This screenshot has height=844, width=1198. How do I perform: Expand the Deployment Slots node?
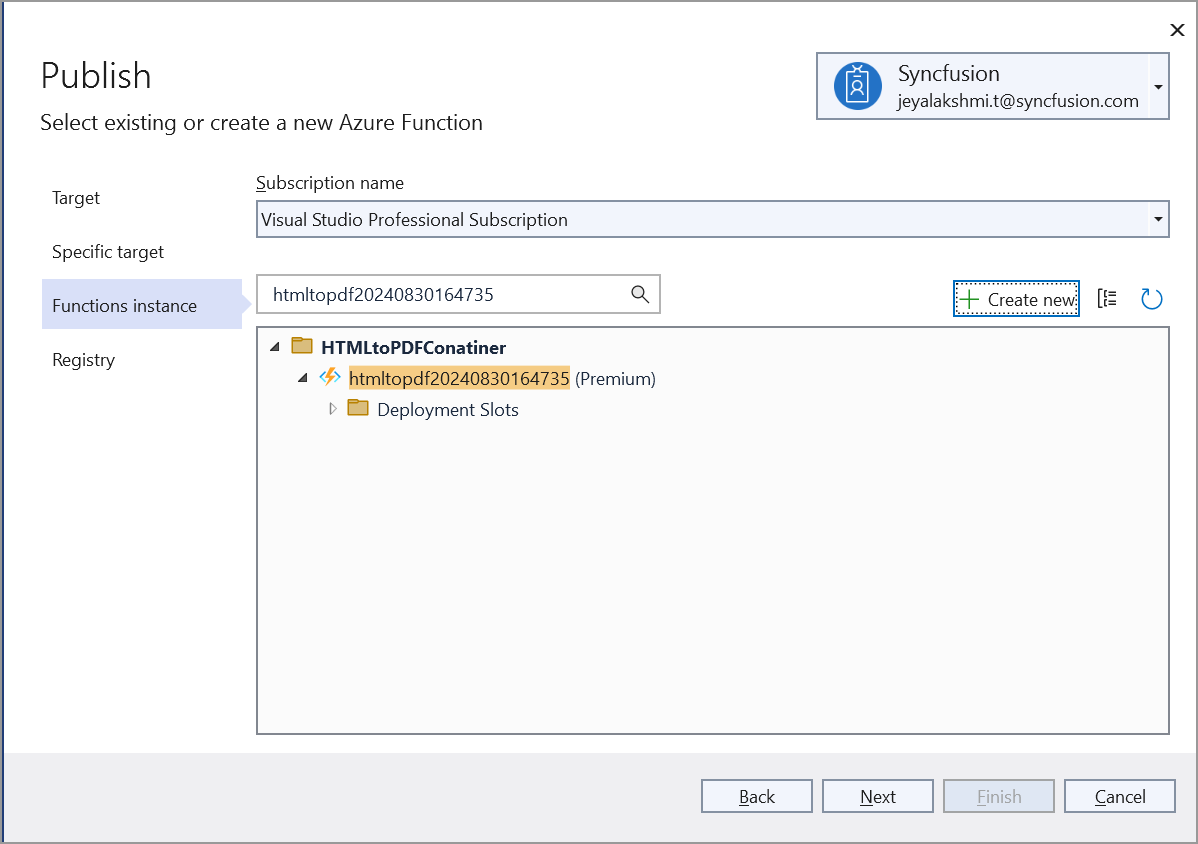[334, 409]
